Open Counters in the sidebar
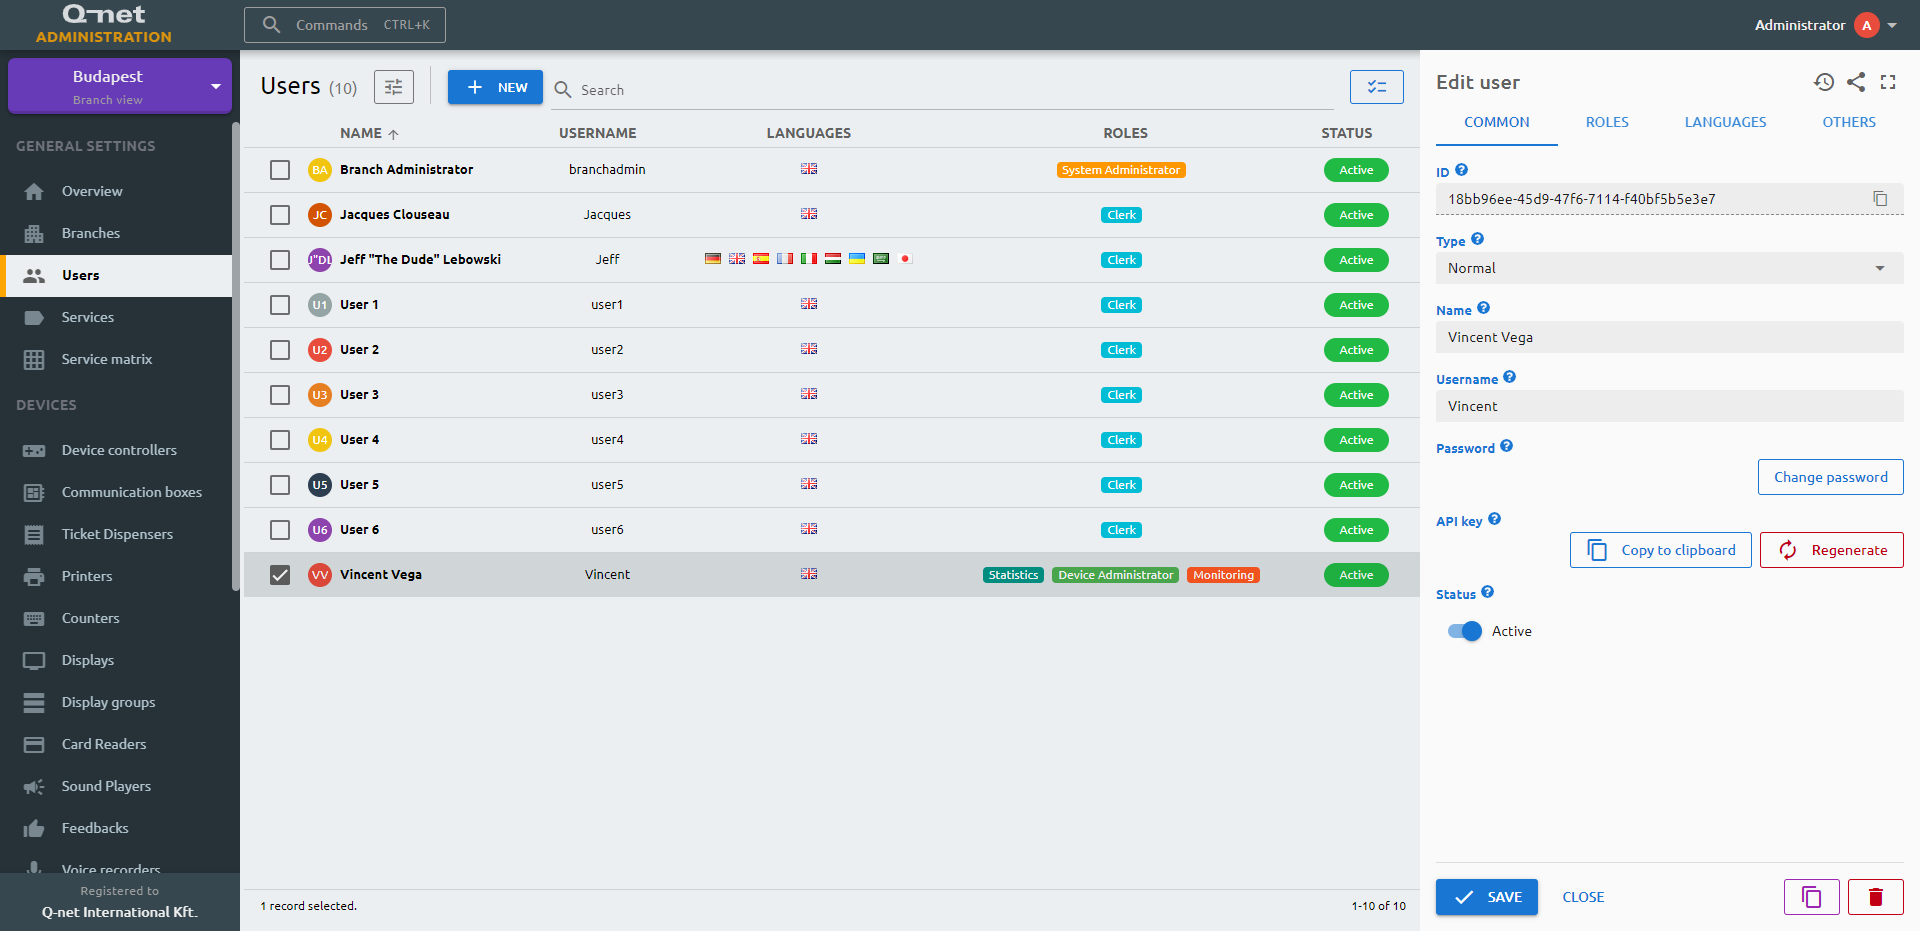Viewport: 1920px width, 931px height. click(116, 618)
